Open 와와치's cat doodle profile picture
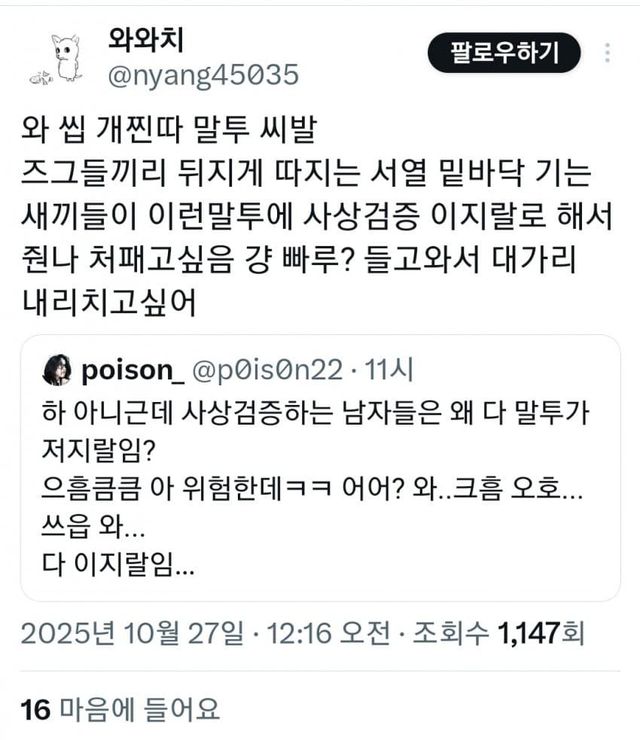This screenshot has height=740, width=640. [56, 59]
